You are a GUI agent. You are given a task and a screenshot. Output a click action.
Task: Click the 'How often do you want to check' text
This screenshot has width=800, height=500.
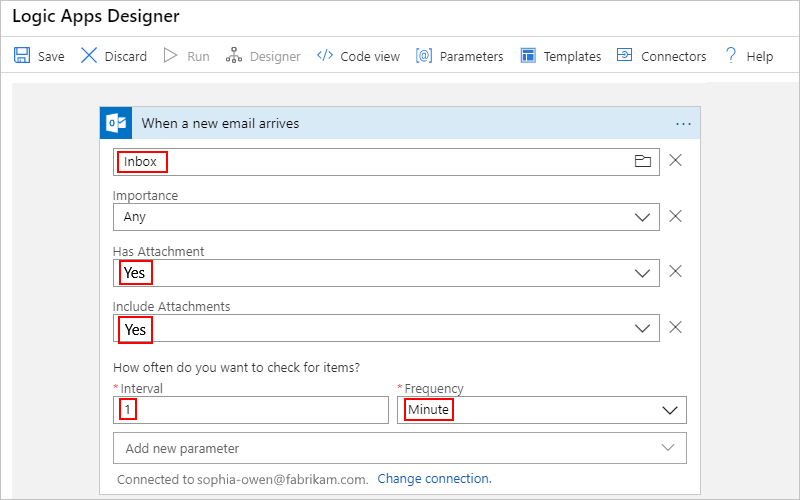click(x=236, y=367)
